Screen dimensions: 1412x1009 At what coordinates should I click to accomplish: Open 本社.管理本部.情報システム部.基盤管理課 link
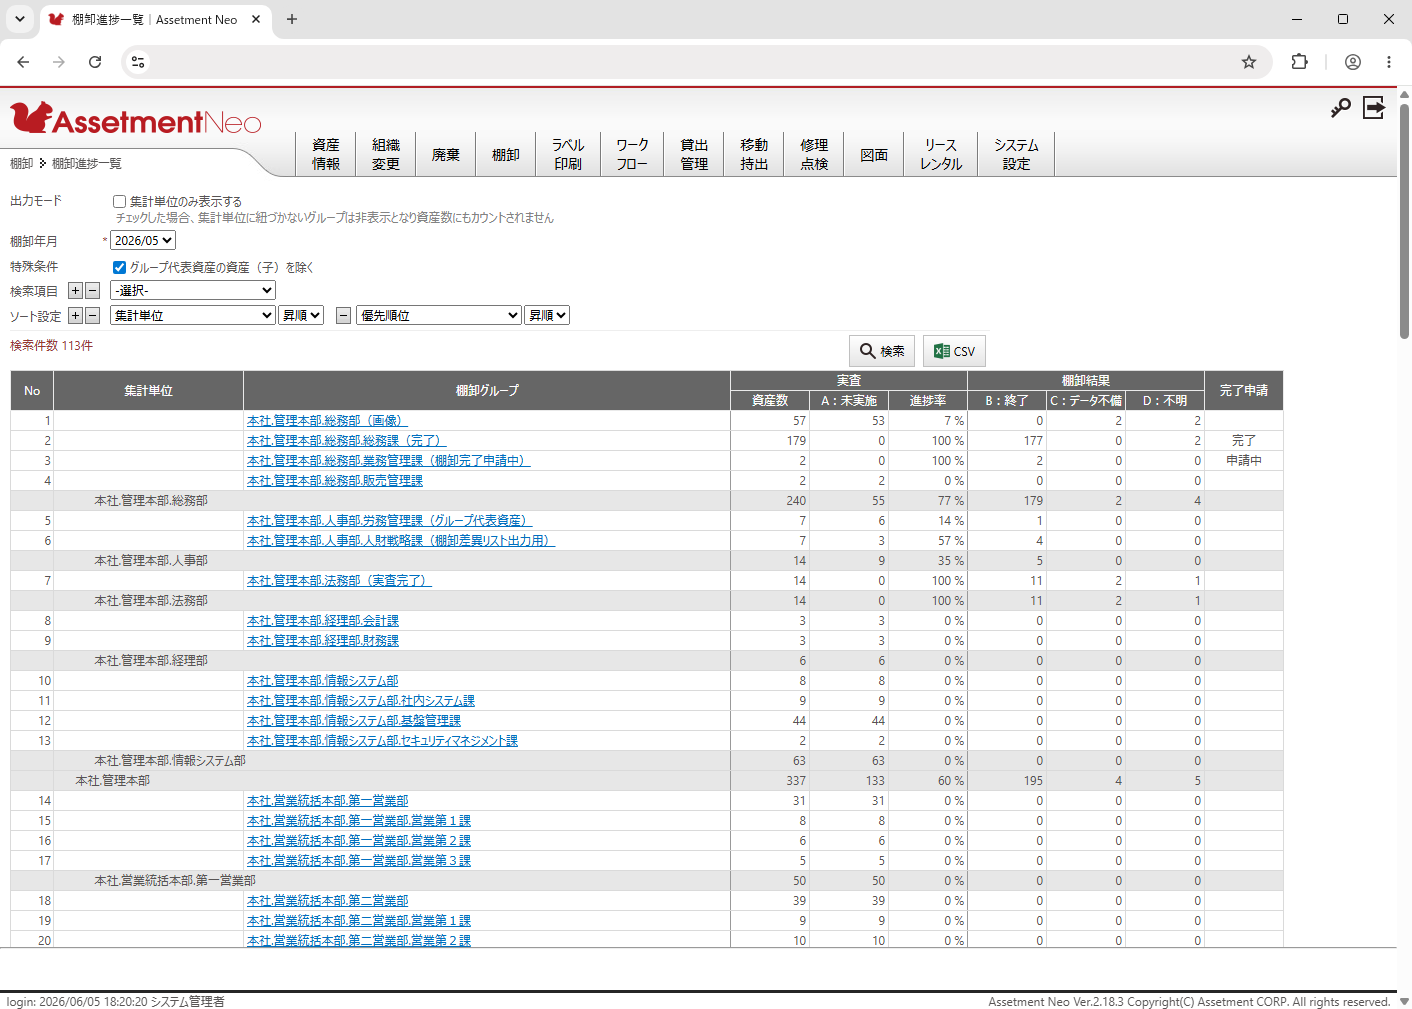click(354, 721)
